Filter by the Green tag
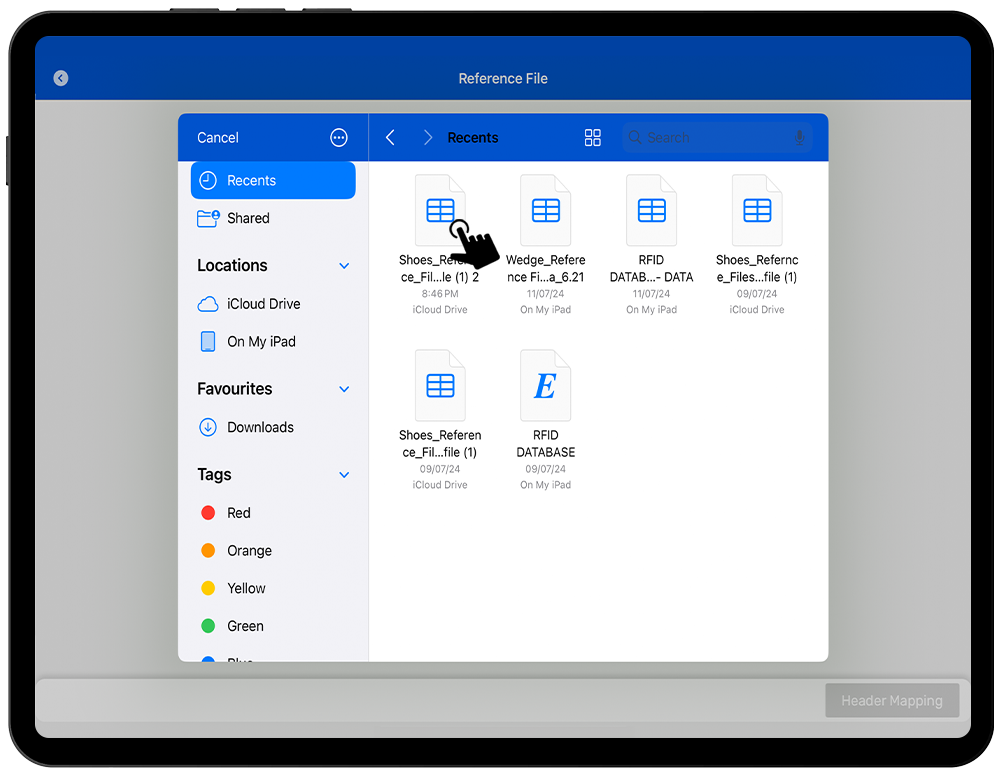The width and height of the screenshot is (1000, 774). point(245,626)
